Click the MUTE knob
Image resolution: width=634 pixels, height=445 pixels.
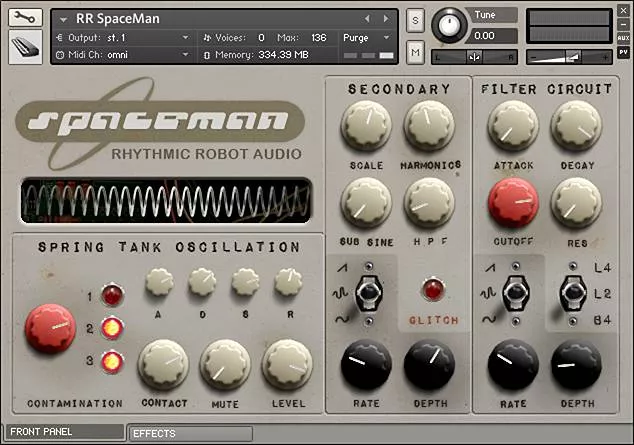[x=225, y=365]
